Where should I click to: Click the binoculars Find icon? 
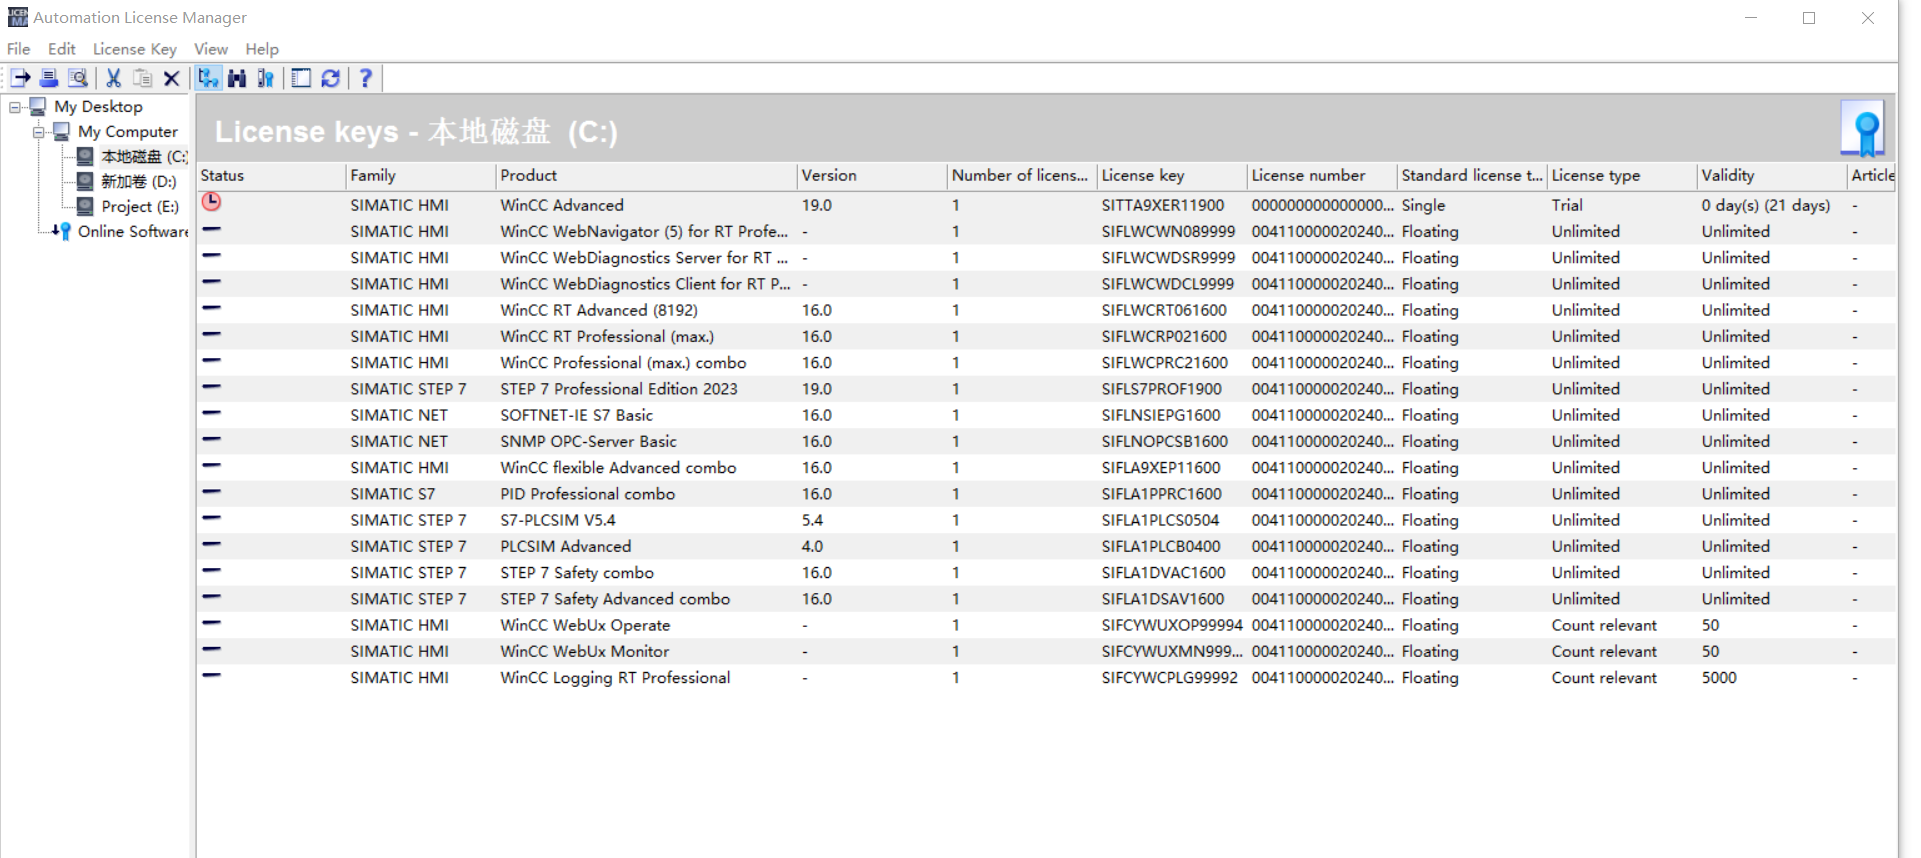tap(237, 78)
